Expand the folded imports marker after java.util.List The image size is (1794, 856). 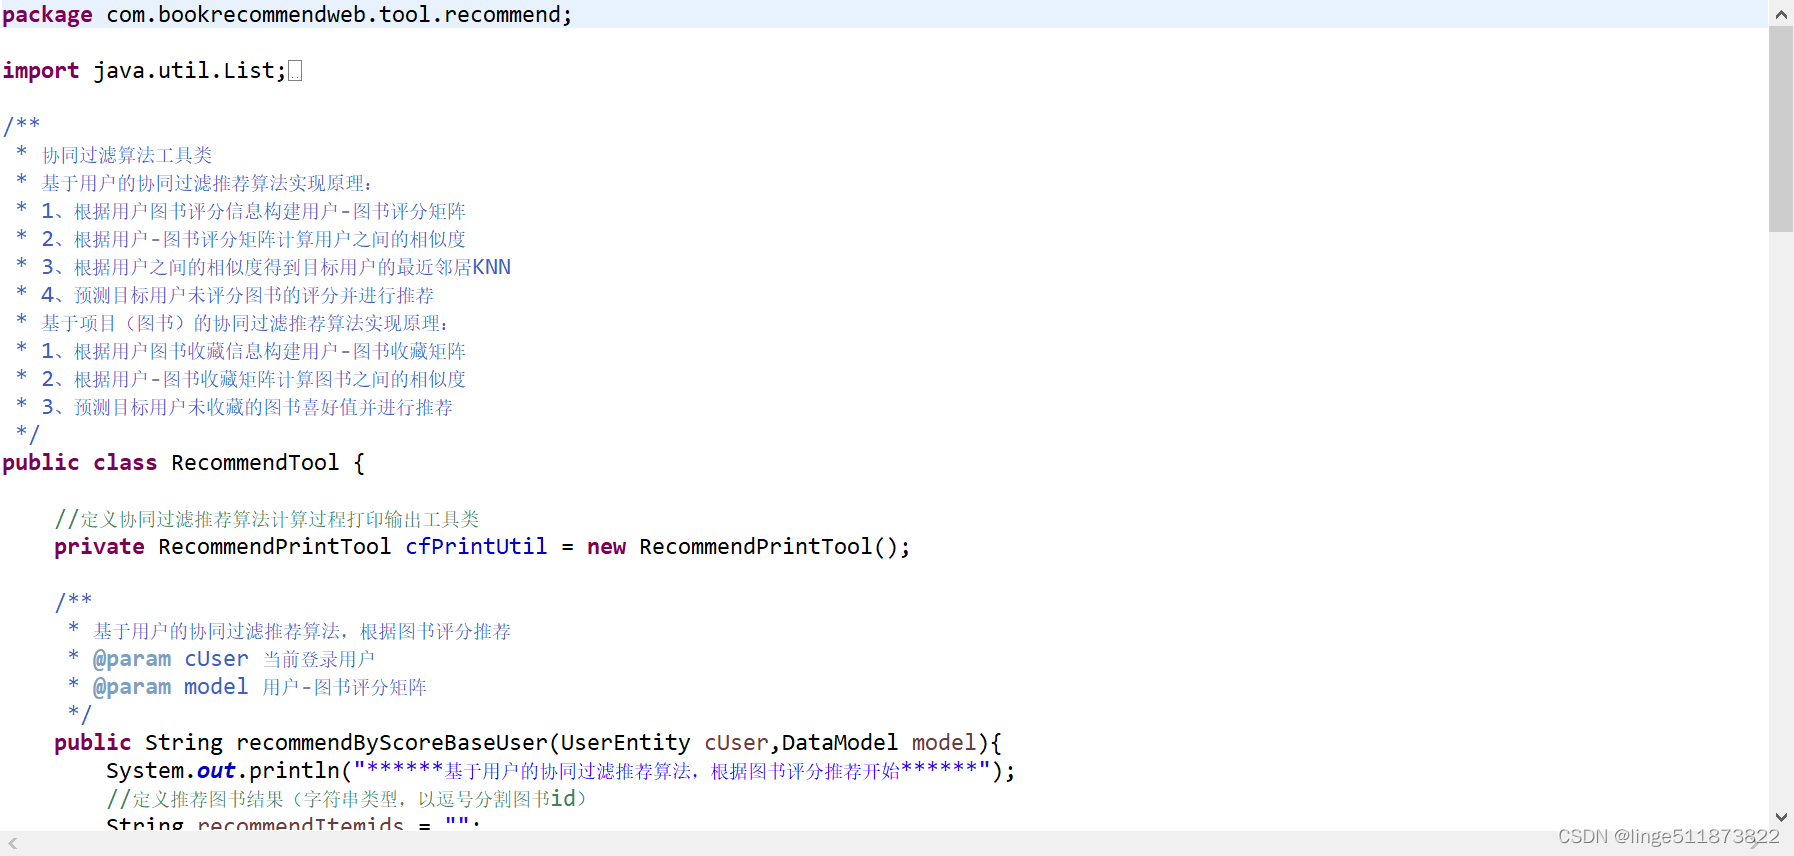click(295, 71)
